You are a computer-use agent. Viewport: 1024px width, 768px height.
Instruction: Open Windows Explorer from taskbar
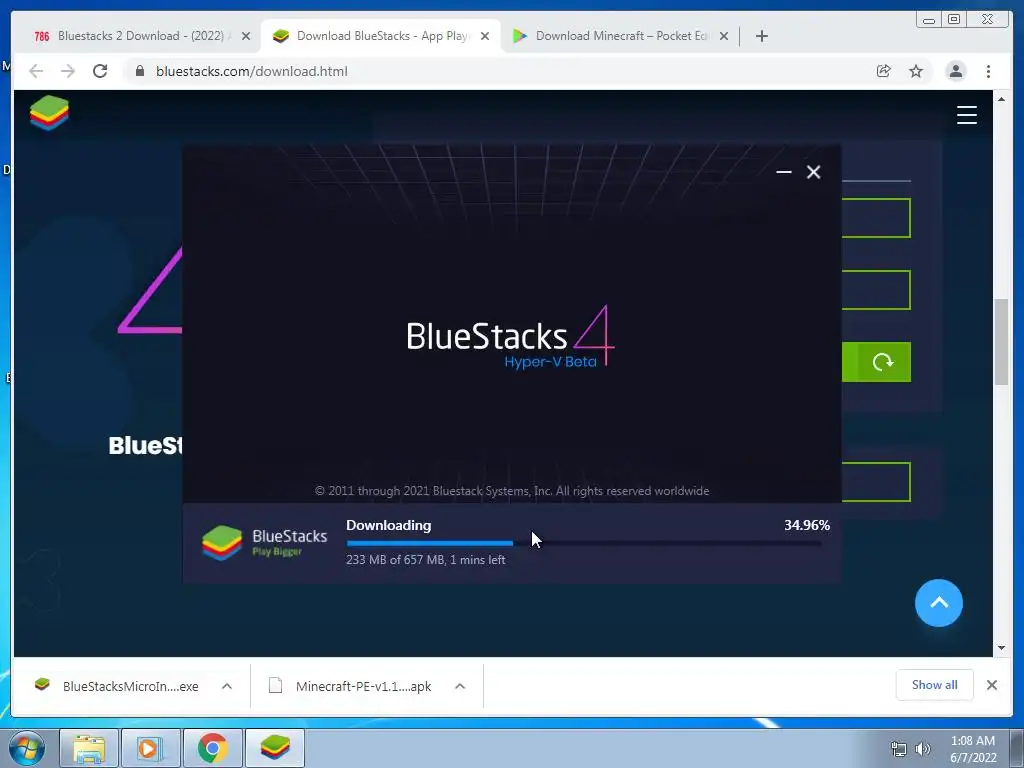pos(89,748)
